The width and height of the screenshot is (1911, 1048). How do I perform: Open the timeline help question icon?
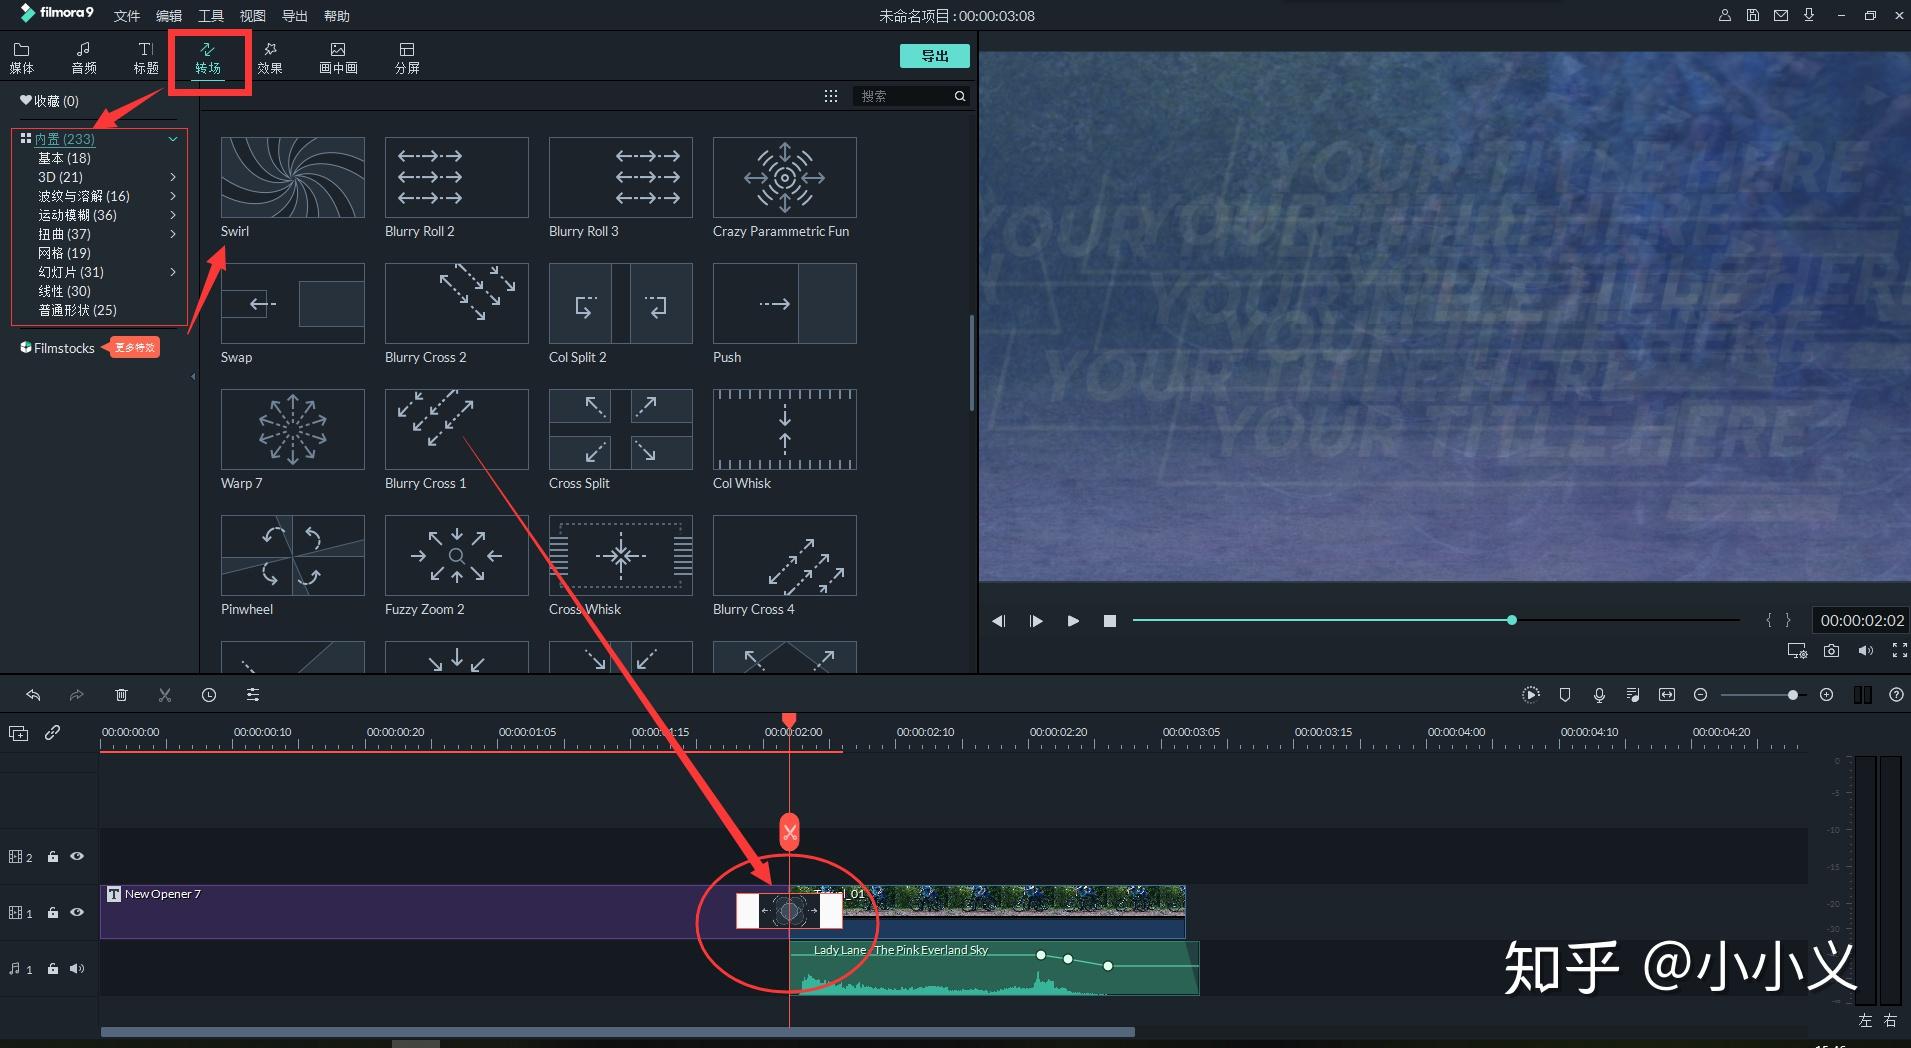click(1896, 694)
